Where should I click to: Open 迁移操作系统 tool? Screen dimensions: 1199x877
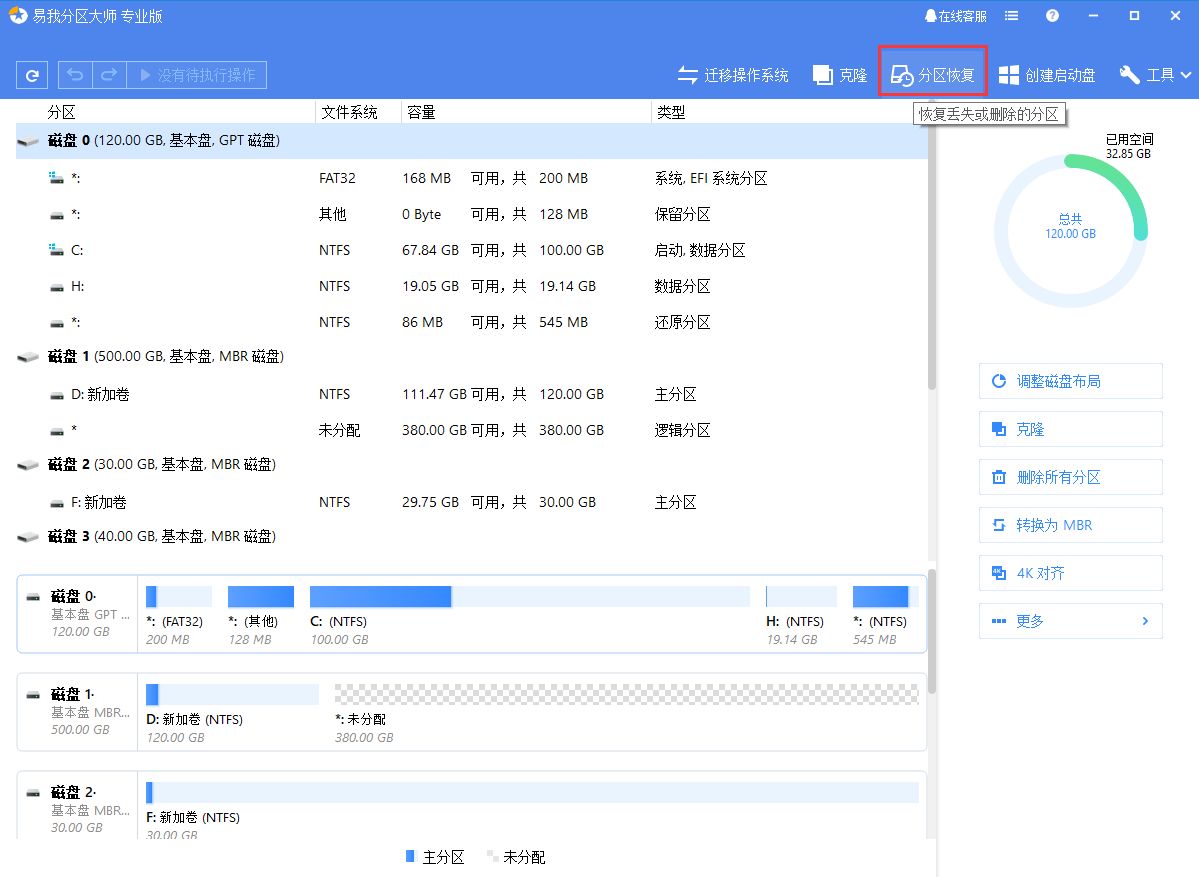(733, 75)
